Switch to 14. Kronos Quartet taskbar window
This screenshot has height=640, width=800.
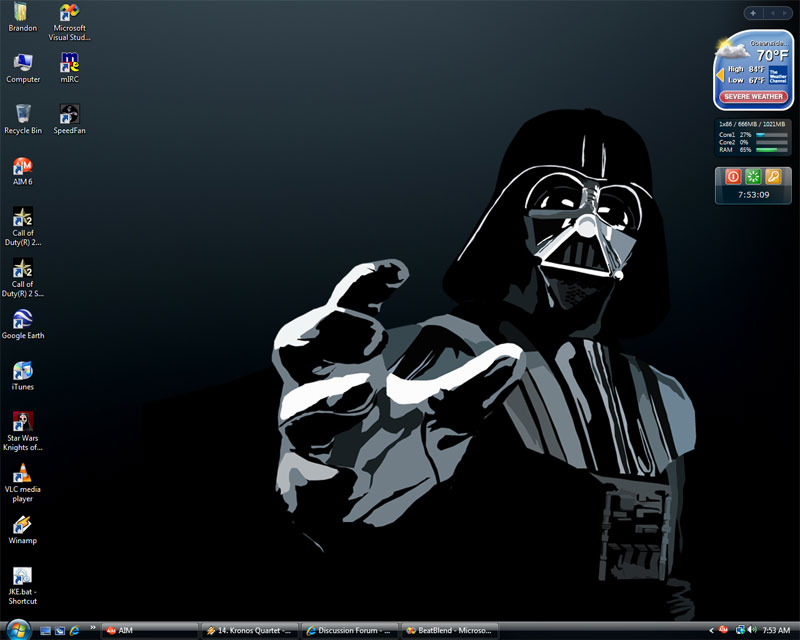click(250, 631)
